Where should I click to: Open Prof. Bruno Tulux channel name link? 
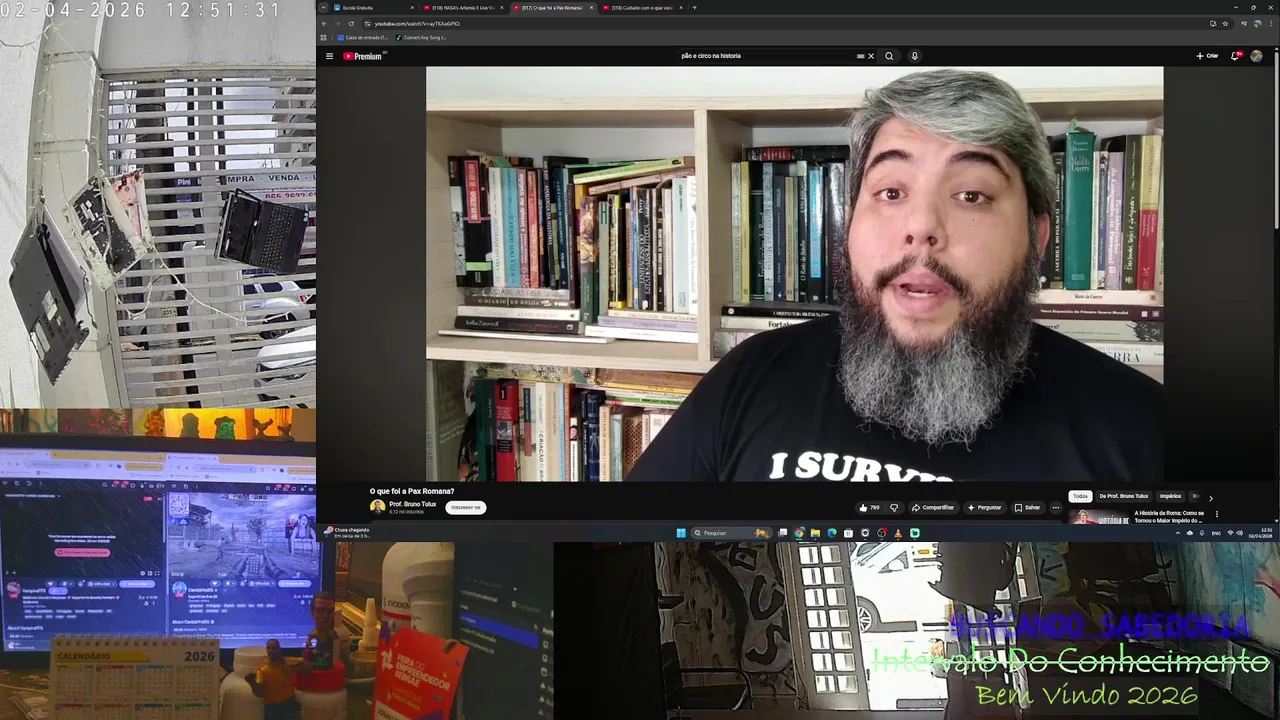(413, 504)
